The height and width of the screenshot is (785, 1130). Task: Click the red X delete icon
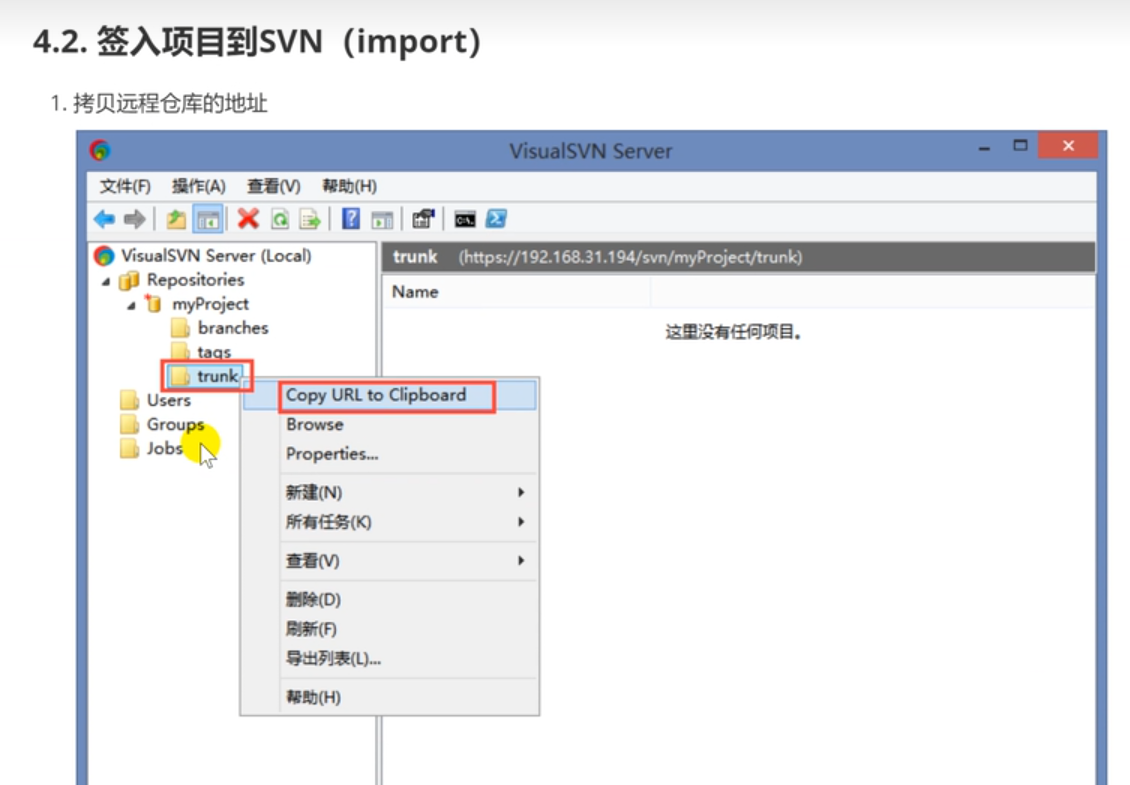(248, 218)
